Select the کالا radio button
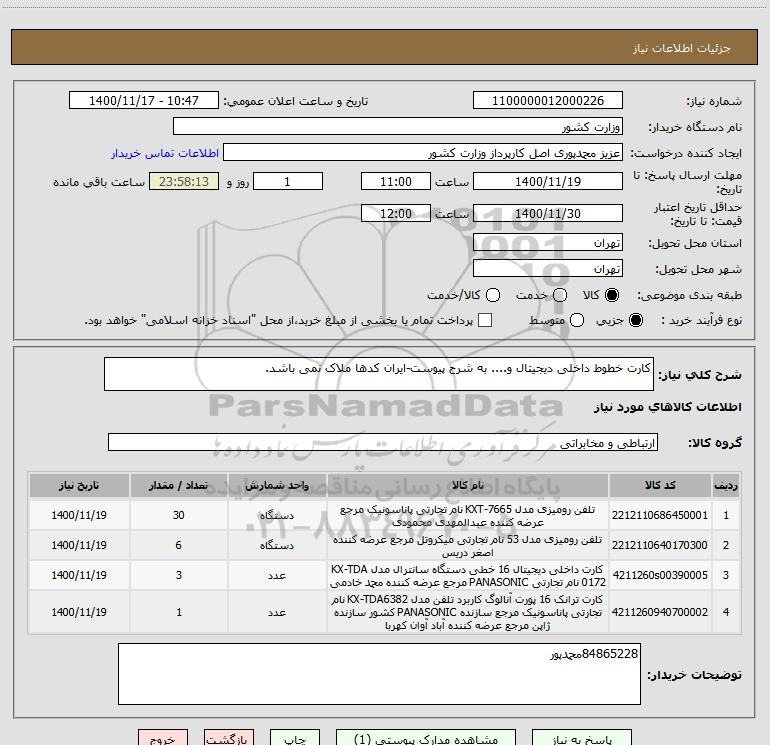 (612, 295)
